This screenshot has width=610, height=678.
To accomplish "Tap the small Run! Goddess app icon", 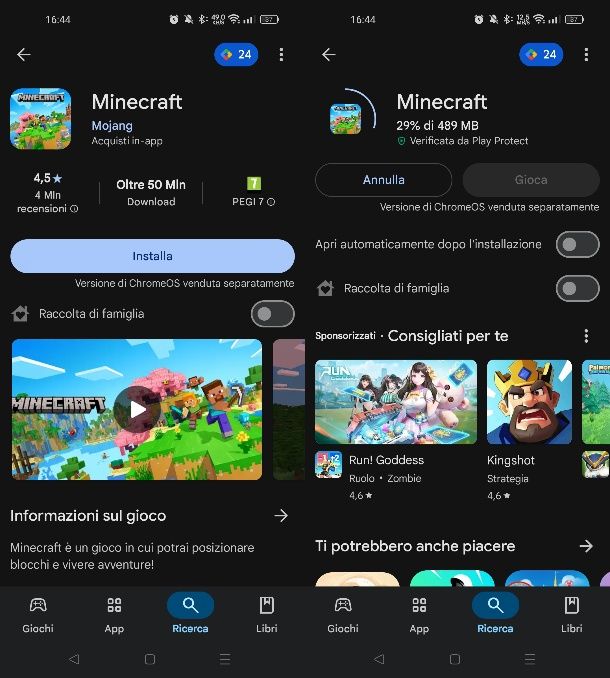I will click(329, 464).
